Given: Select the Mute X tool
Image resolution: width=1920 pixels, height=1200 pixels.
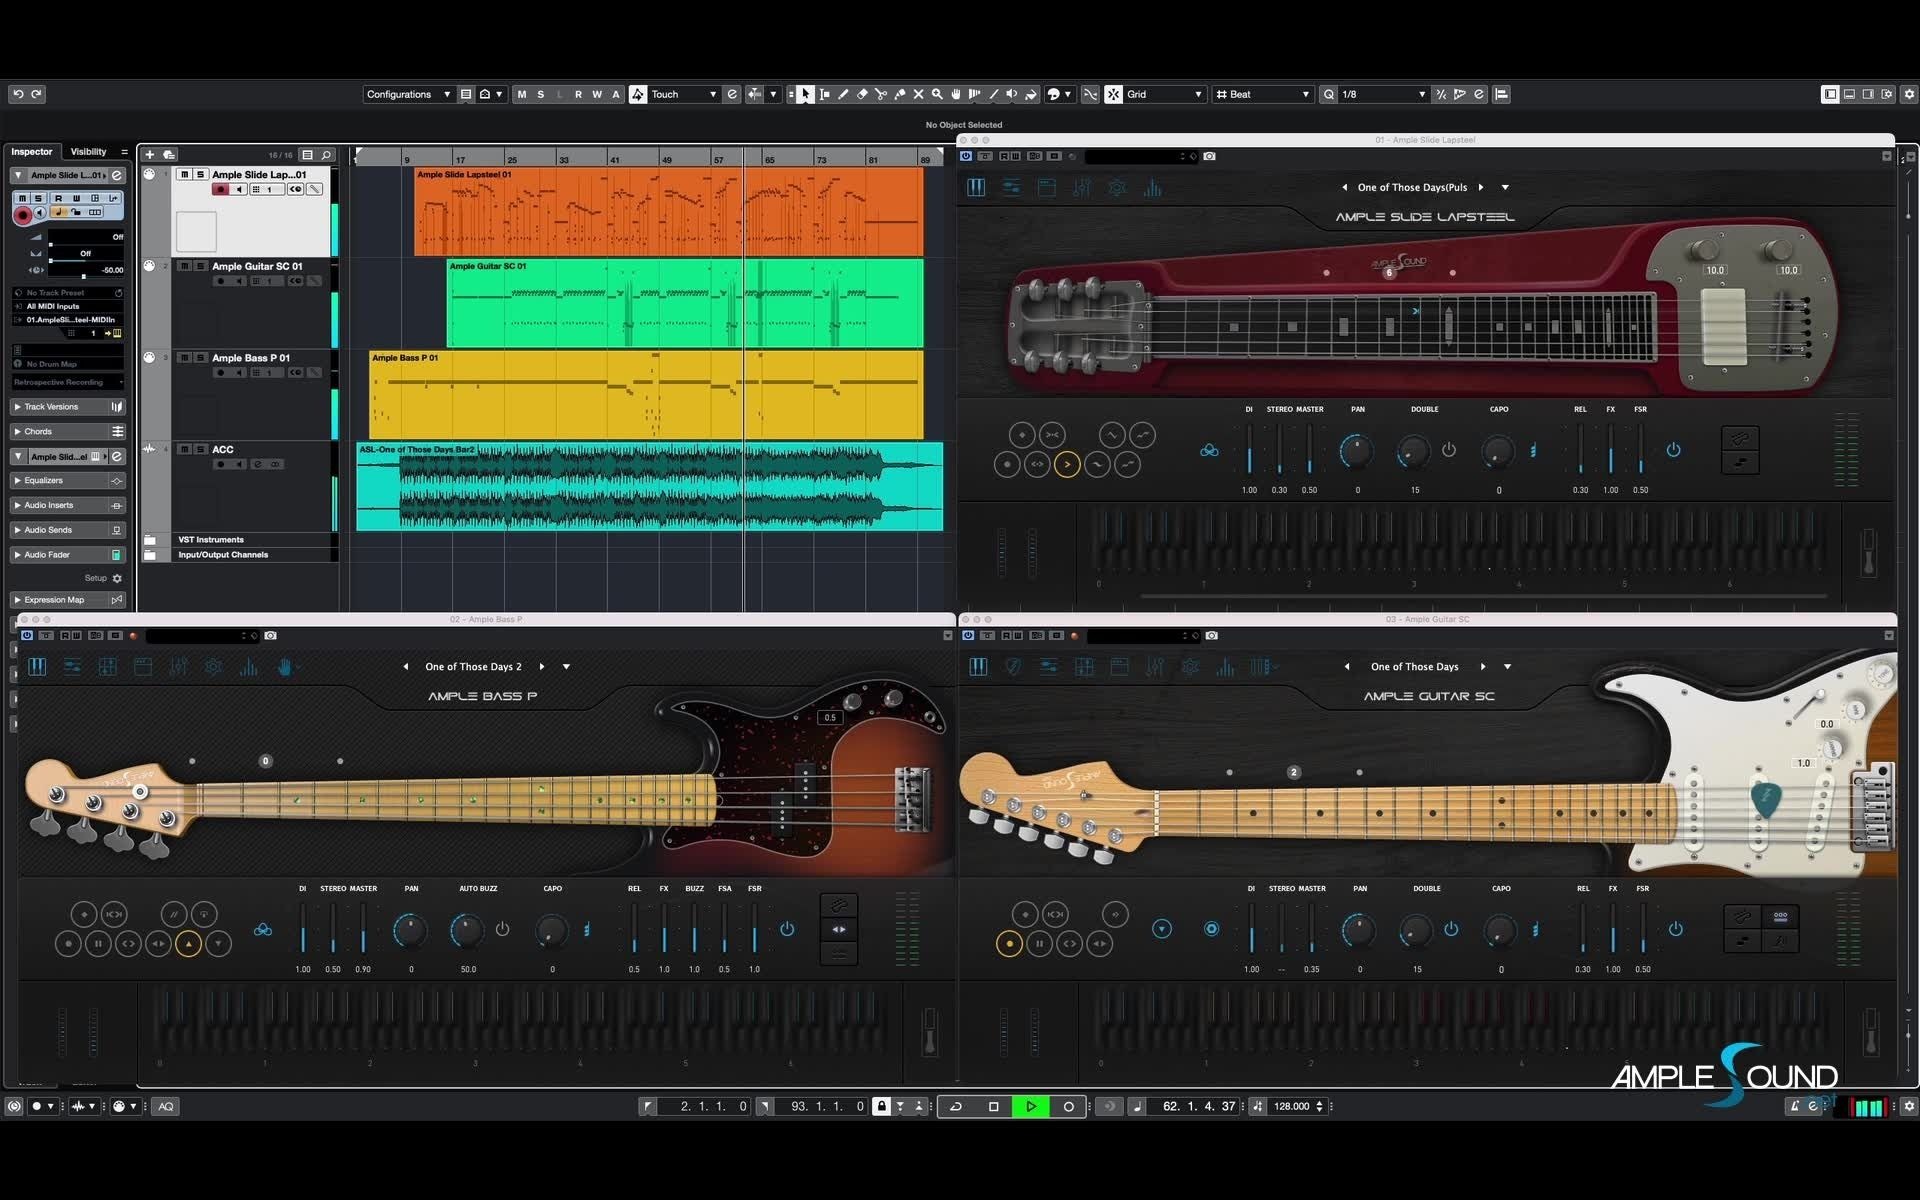Looking at the screenshot, I should coord(918,94).
